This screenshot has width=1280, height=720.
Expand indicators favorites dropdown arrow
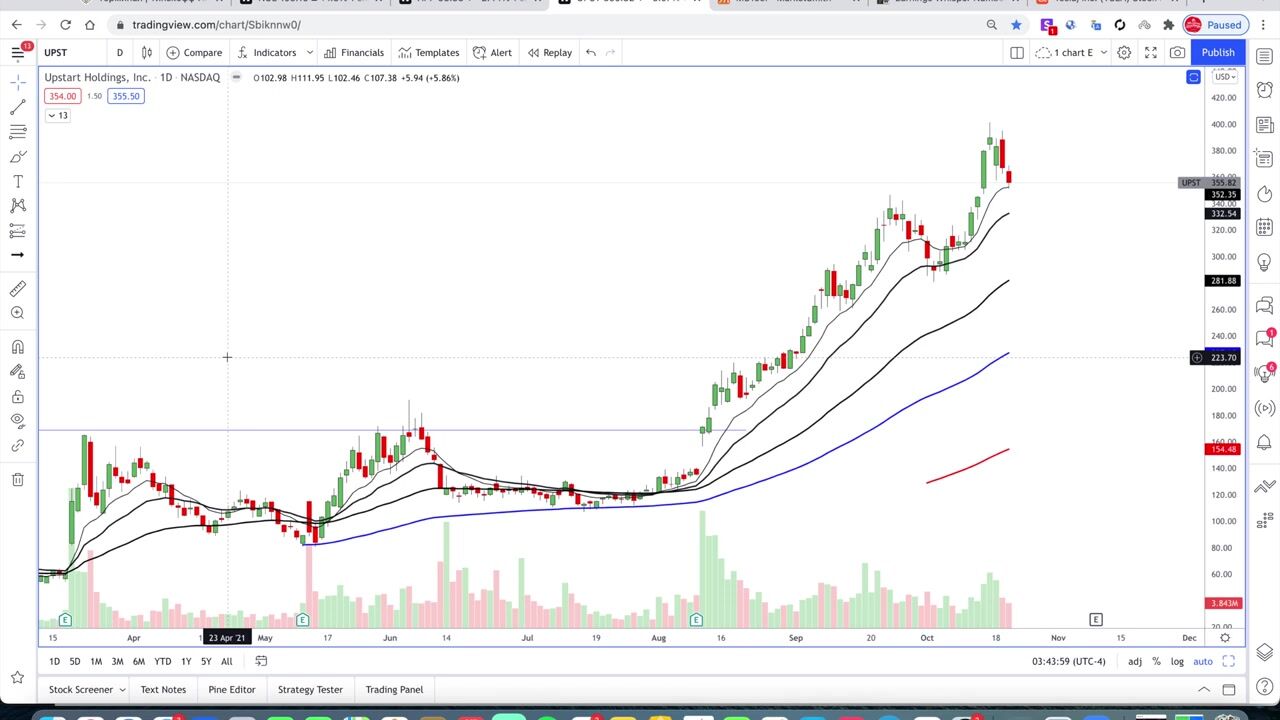tap(309, 53)
